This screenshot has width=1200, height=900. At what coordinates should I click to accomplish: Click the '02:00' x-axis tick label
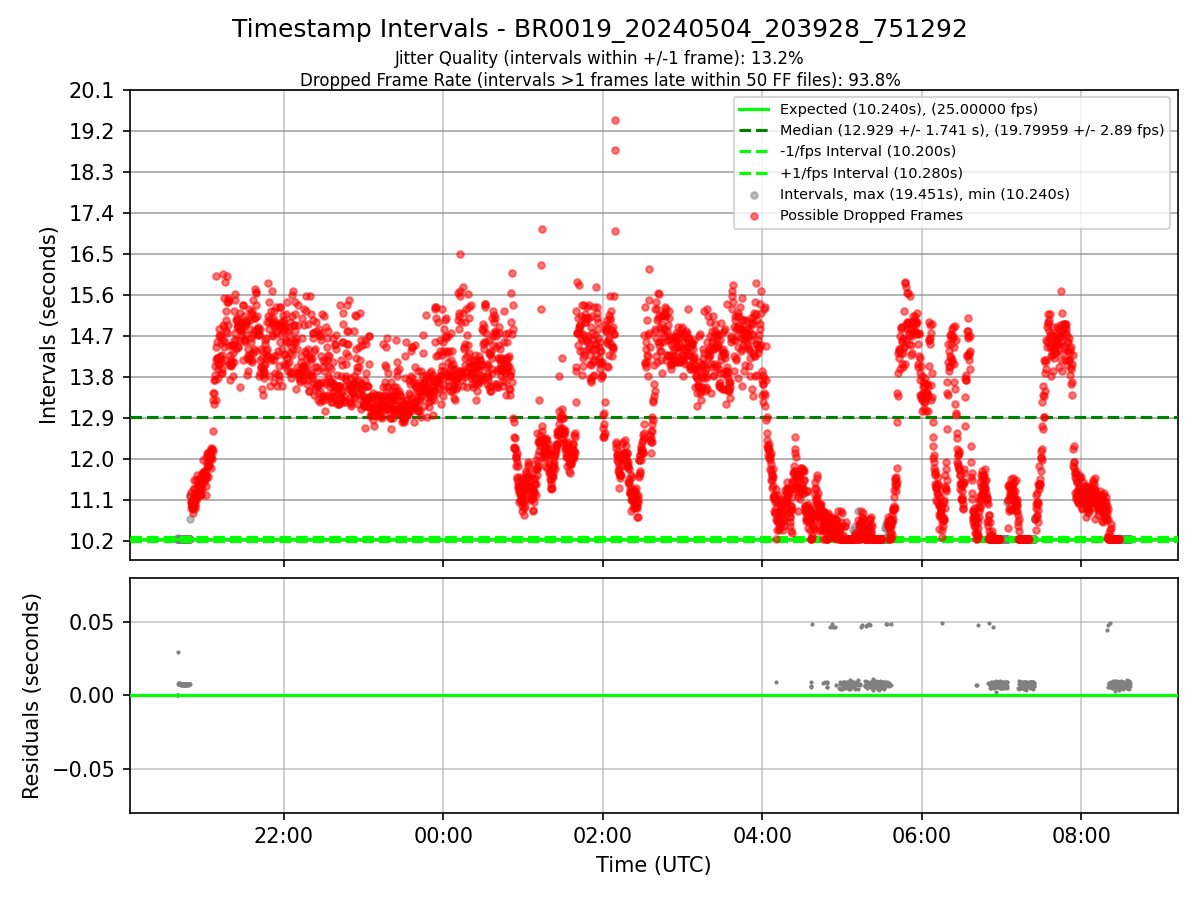603,834
